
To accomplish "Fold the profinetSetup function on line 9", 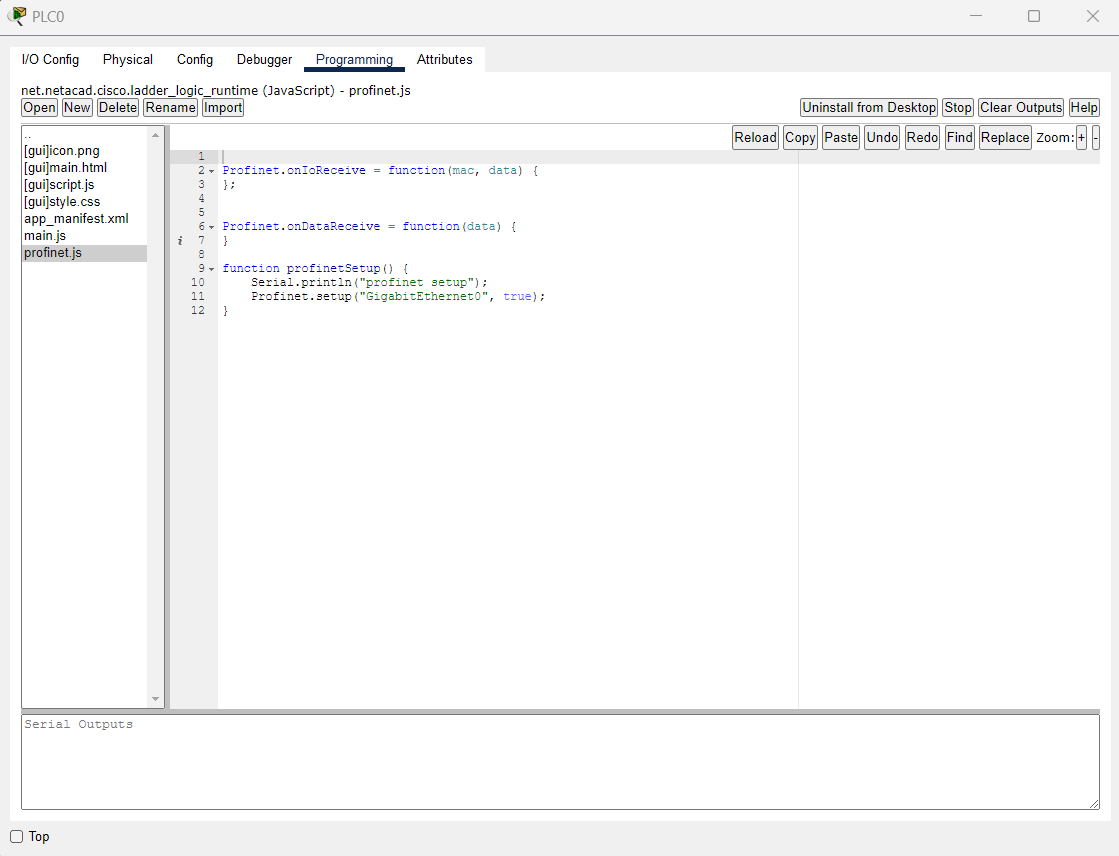I will pyautogui.click(x=211, y=269).
